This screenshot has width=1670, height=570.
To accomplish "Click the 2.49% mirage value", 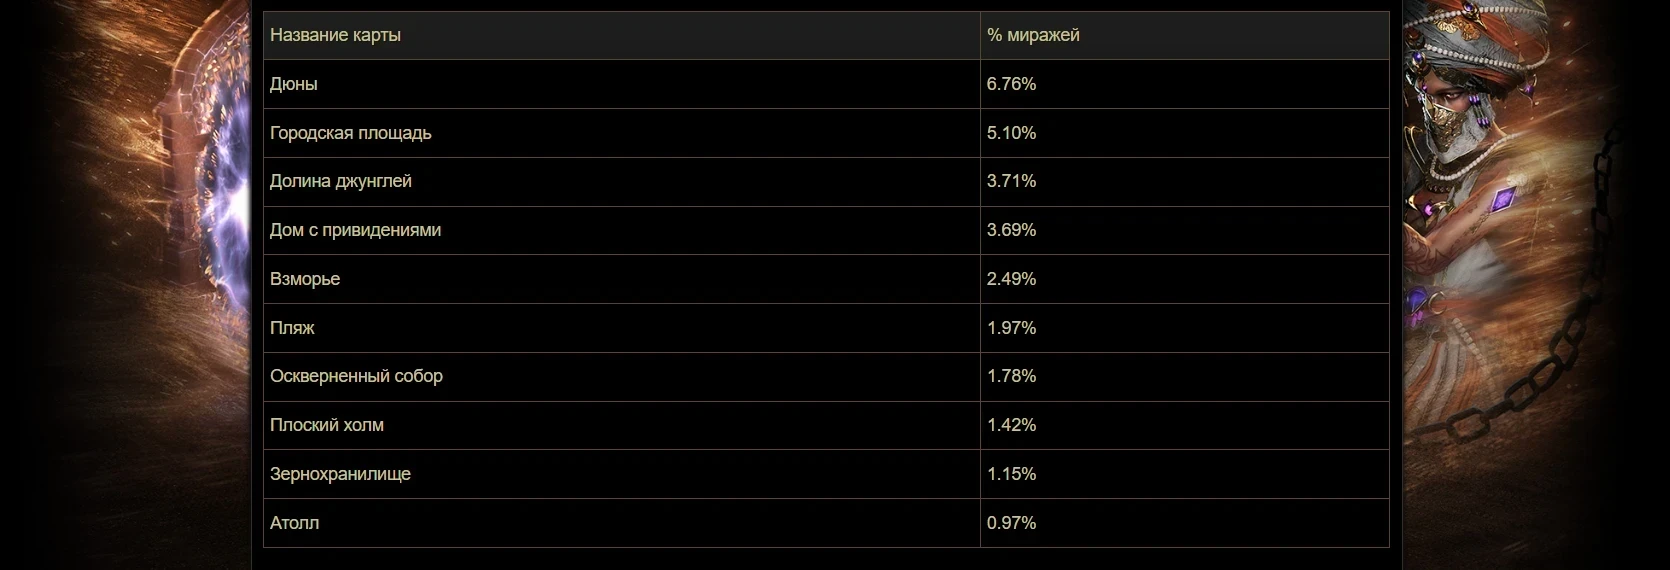I will [1011, 279].
